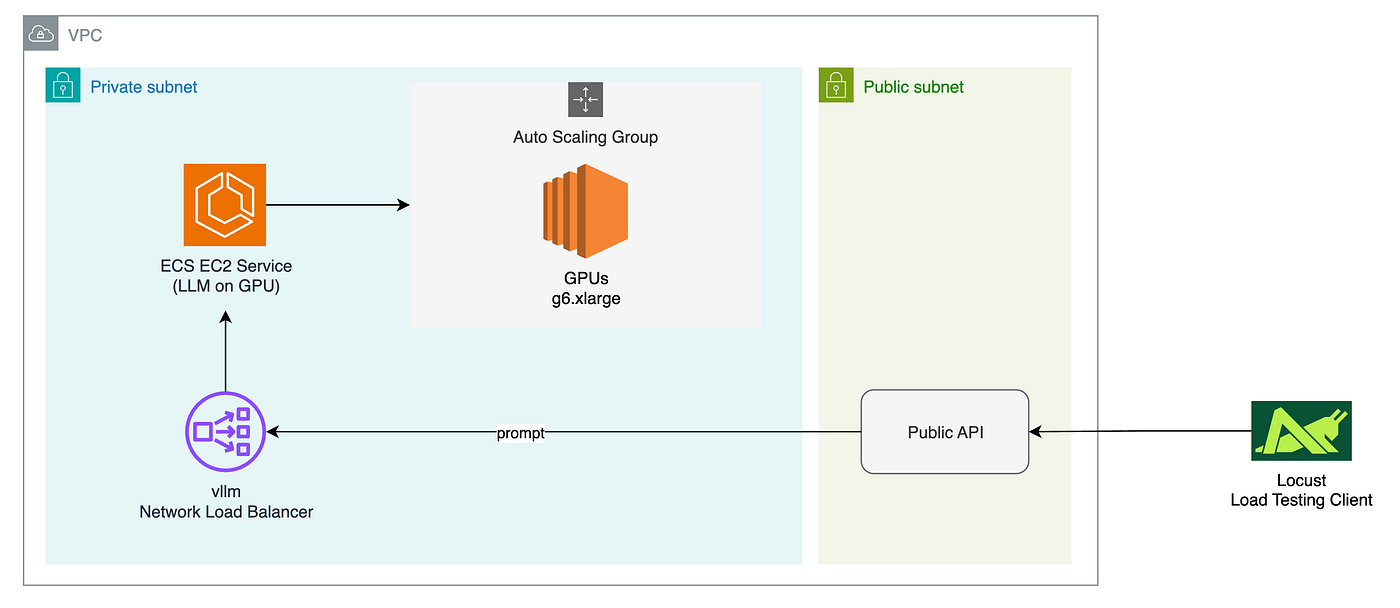Viewport: 1400px width, 608px height.
Task: Click the 'prompt' arrow label
Action: (520, 433)
